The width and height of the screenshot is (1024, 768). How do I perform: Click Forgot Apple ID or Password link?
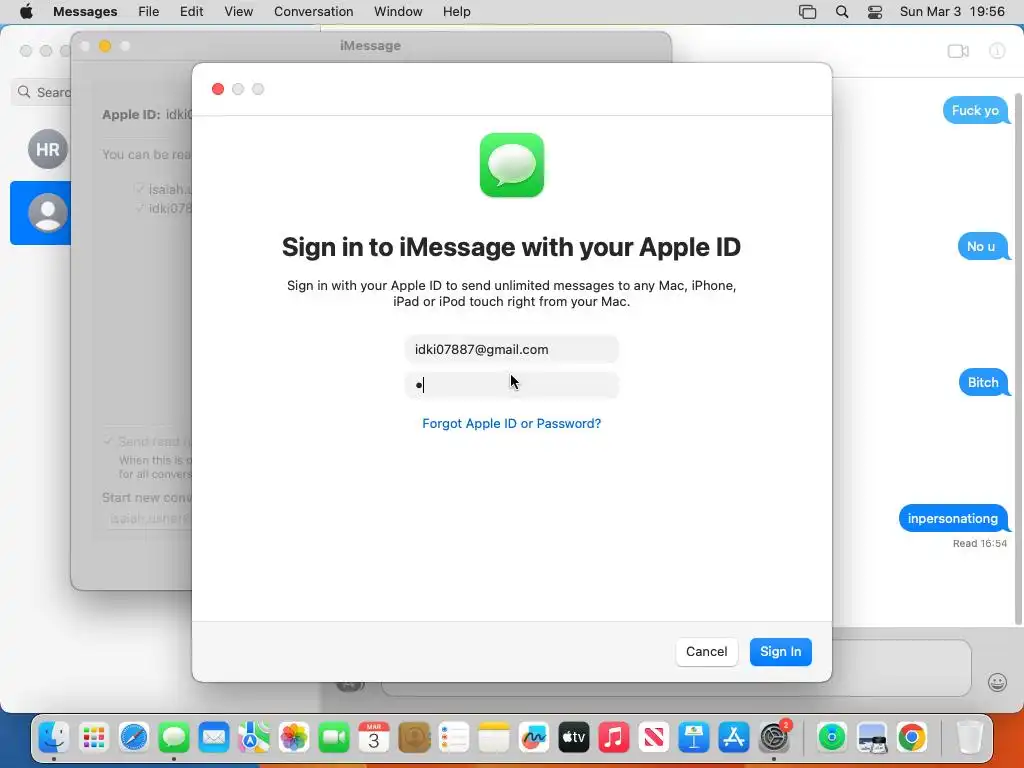511,423
